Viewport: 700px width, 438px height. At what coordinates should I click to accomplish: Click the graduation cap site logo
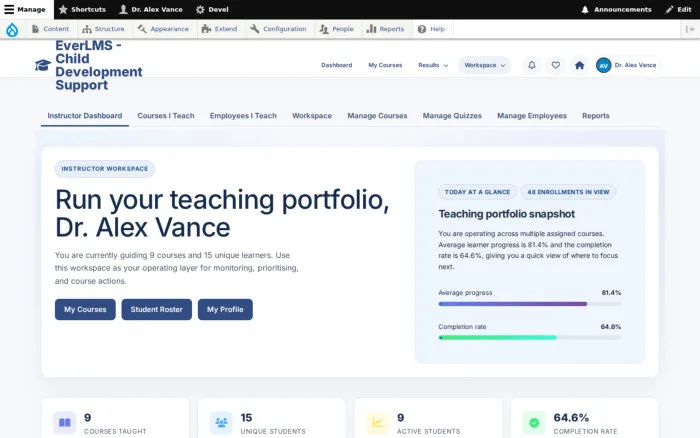[x=43, y=65]
